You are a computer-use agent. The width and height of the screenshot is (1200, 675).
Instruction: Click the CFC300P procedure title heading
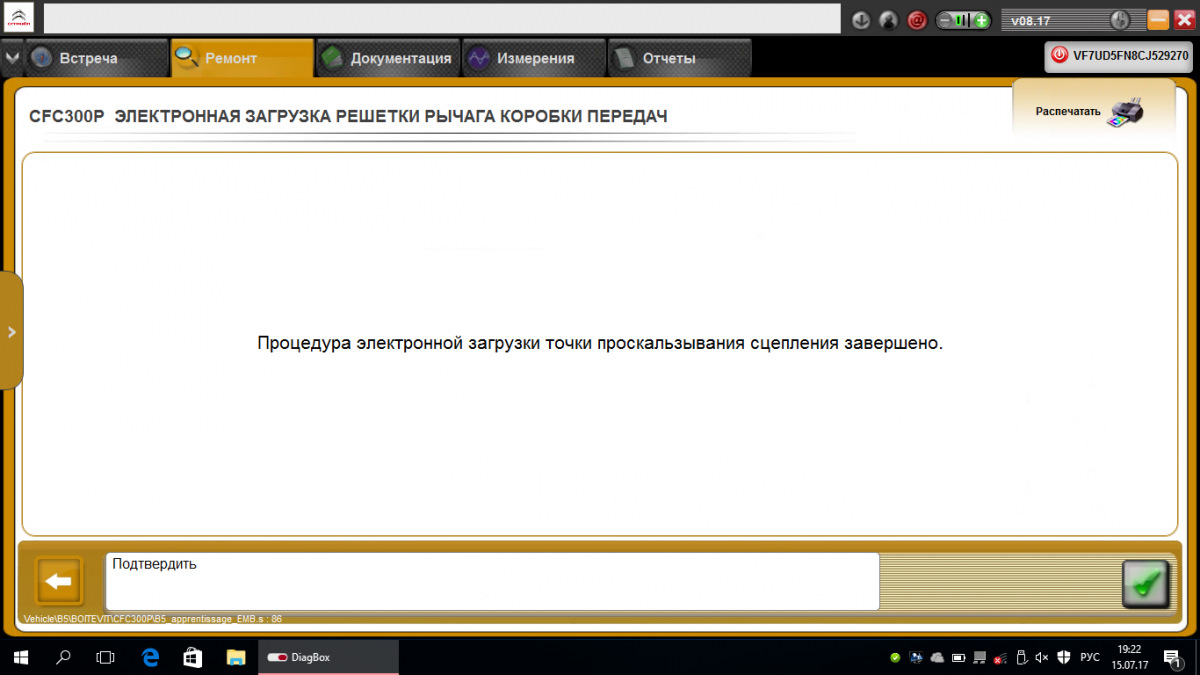(349, 117)
